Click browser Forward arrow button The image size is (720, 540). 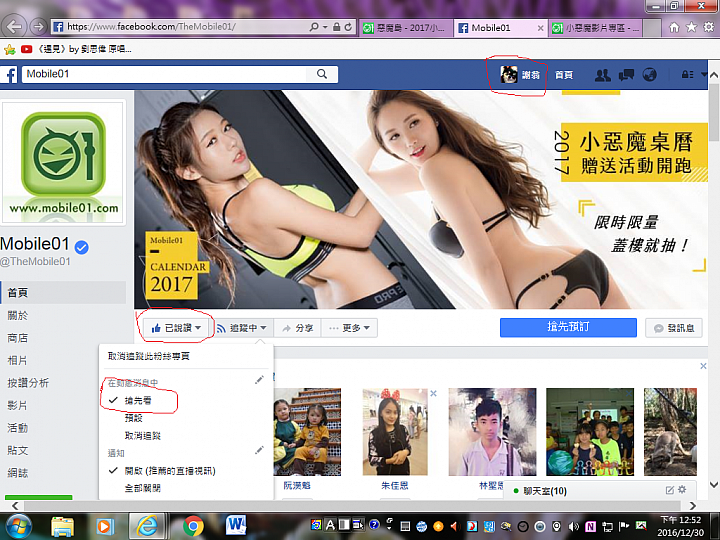(x=39, y=27)
